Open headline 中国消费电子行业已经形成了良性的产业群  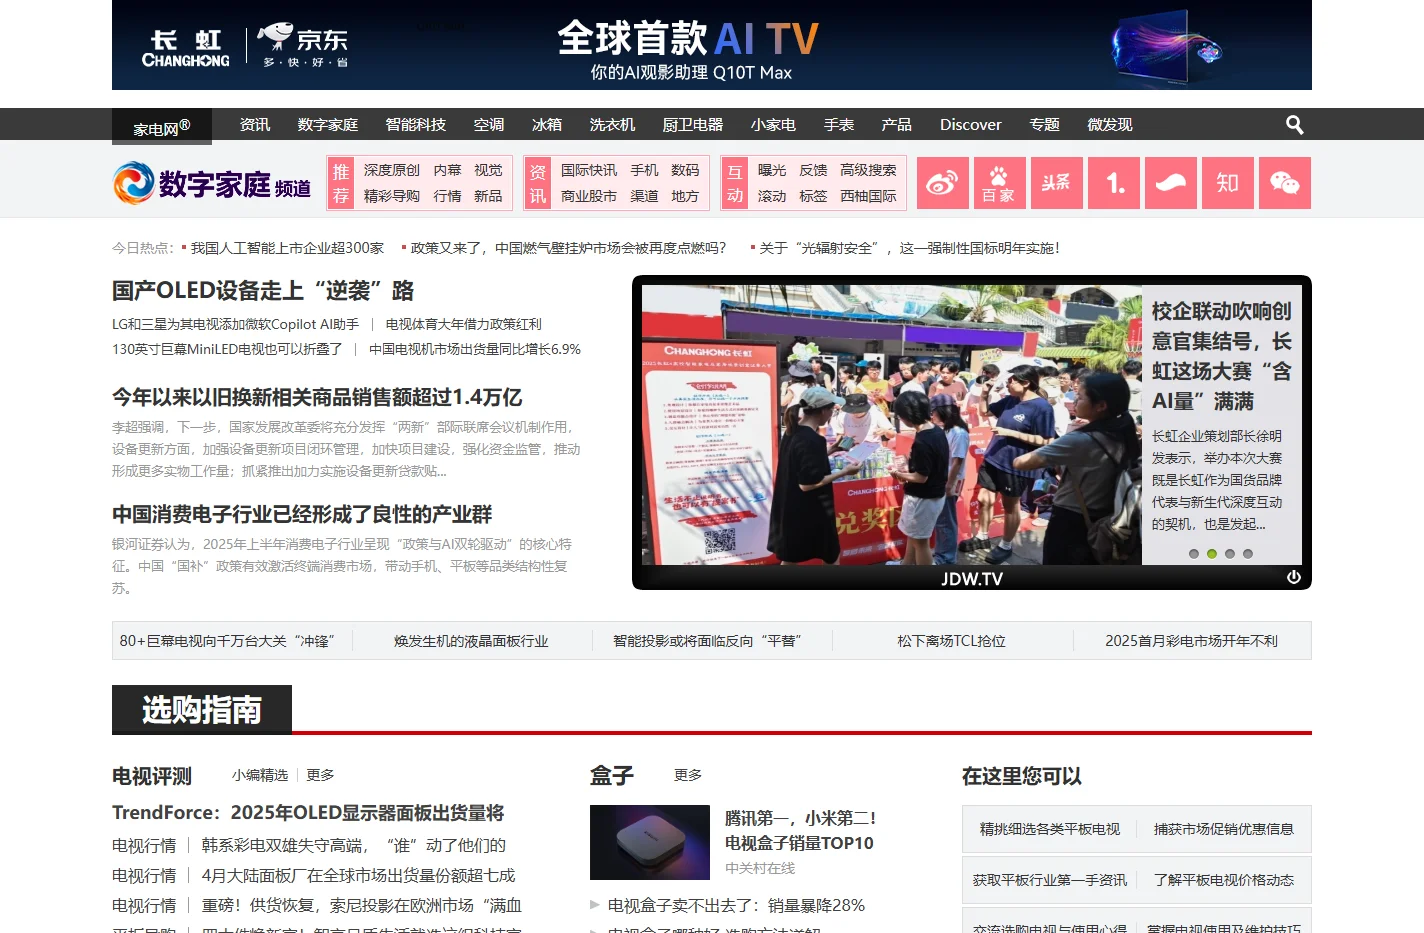(x=302, y=514)
